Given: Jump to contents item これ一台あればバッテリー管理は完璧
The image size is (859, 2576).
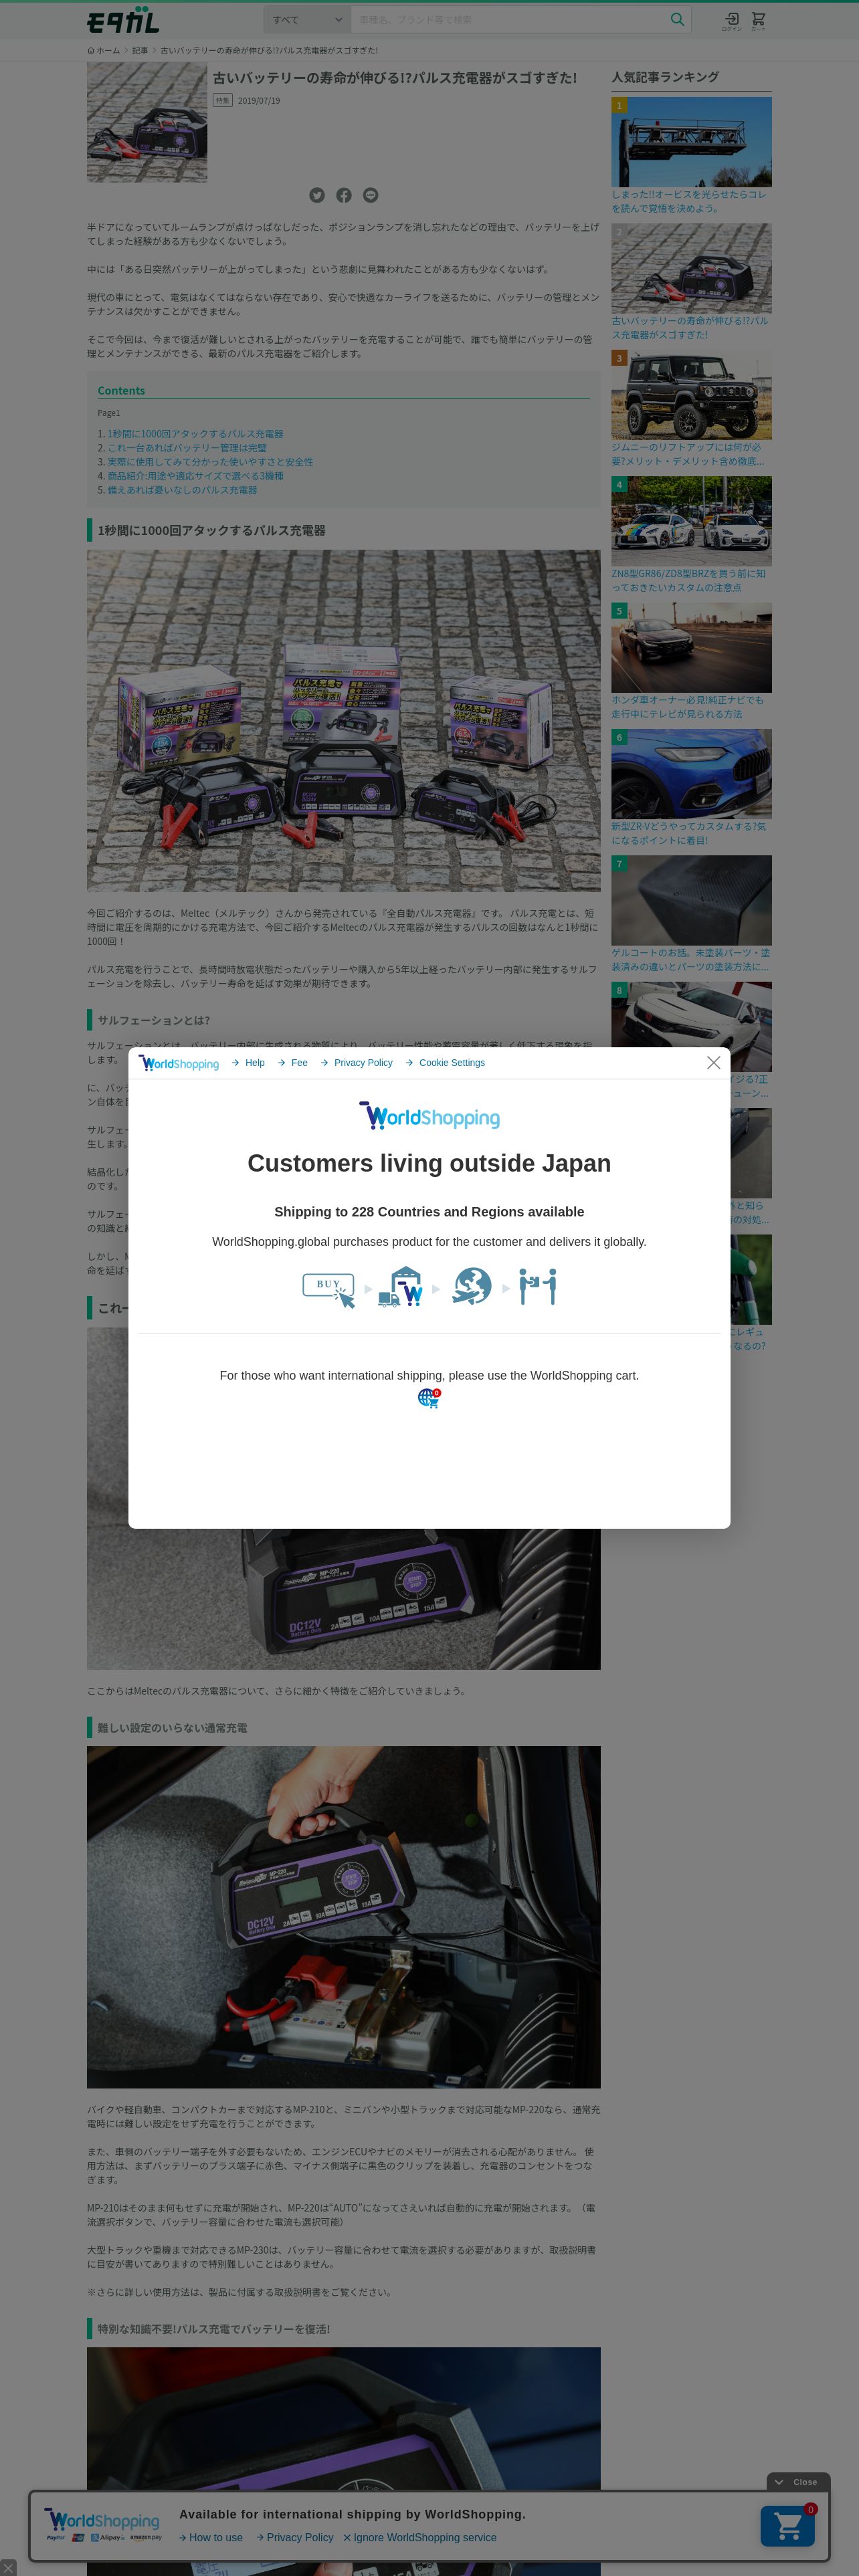Looking at the screenshot, I should [187, 448].
